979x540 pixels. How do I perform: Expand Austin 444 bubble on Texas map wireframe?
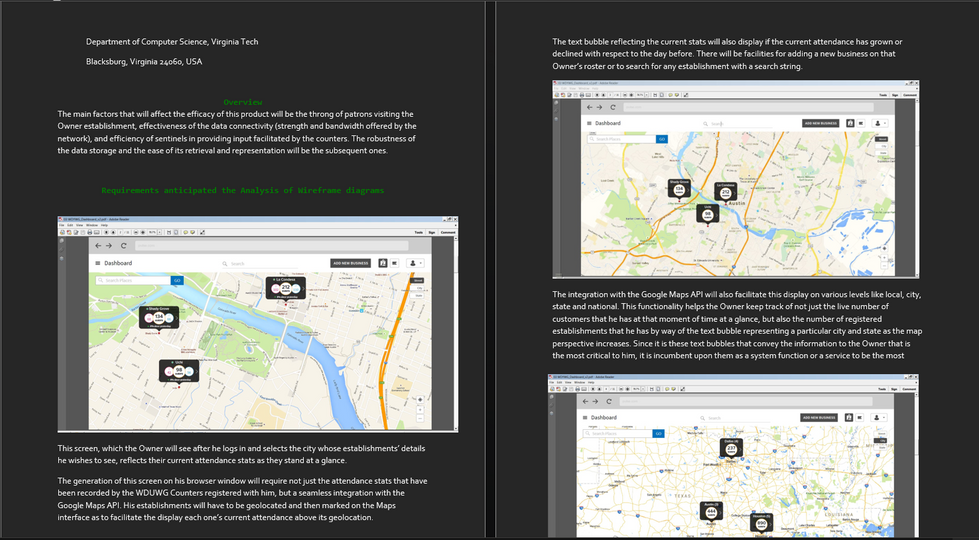pos(721,513)
